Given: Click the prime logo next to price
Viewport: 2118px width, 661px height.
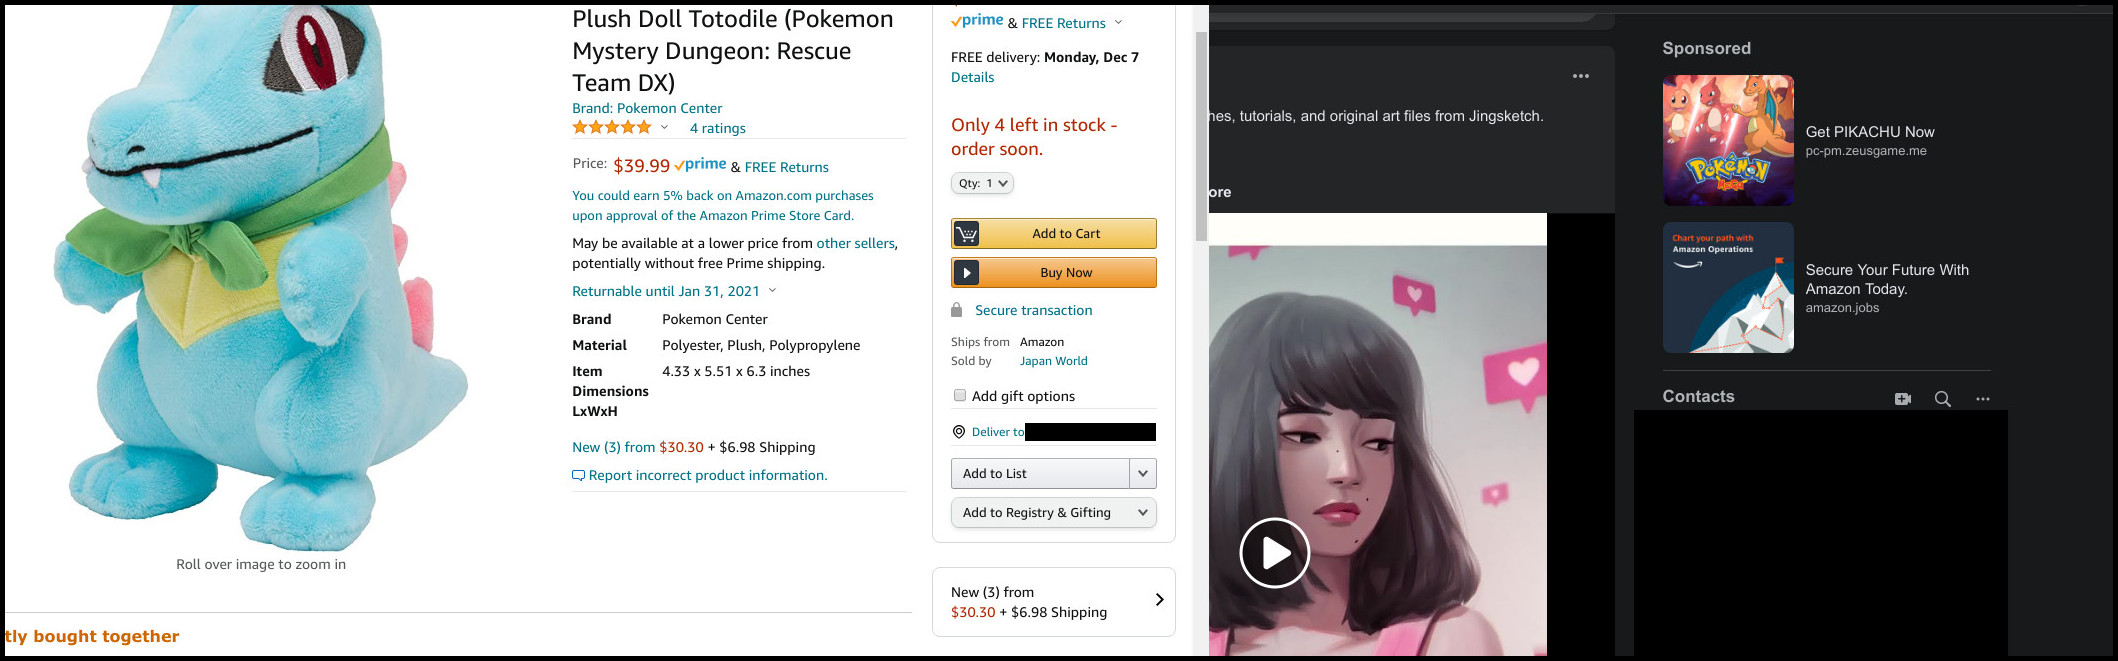Looking at the screenshot, I should click(700, 165).
